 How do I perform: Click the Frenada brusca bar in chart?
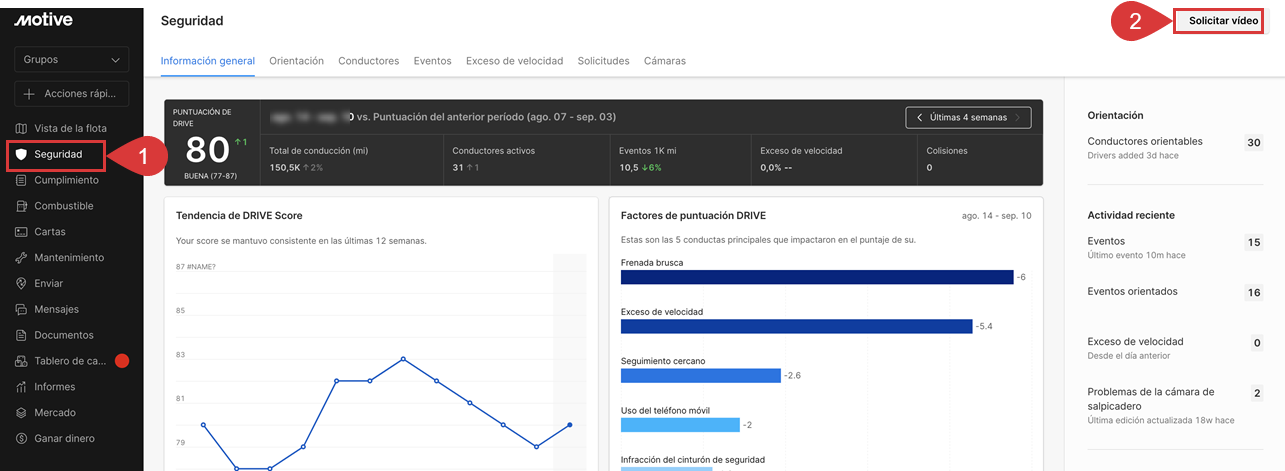point(817,277)
